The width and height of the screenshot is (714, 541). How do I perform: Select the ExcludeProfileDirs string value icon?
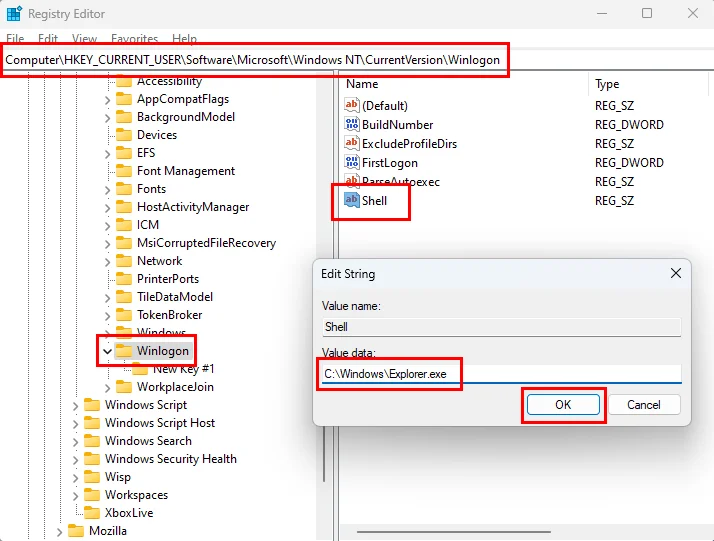(x=352, y=143)
